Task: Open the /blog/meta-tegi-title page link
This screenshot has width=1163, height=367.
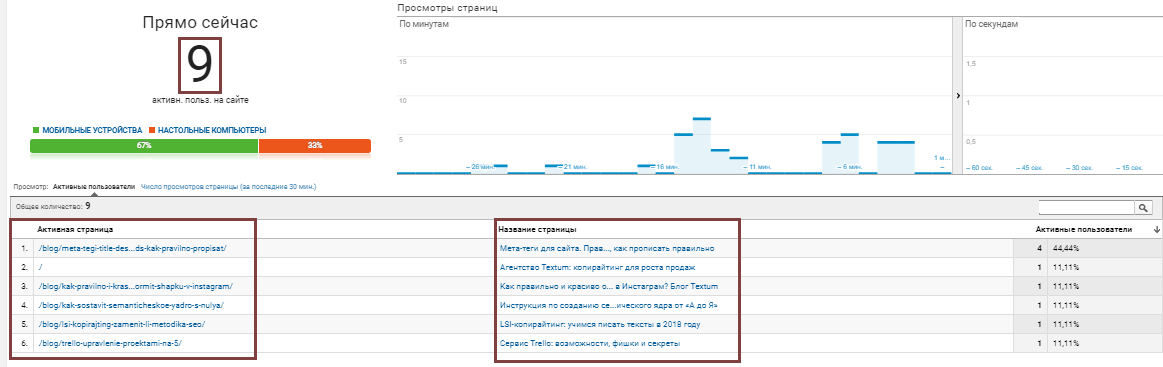Action: coord(132,248)
